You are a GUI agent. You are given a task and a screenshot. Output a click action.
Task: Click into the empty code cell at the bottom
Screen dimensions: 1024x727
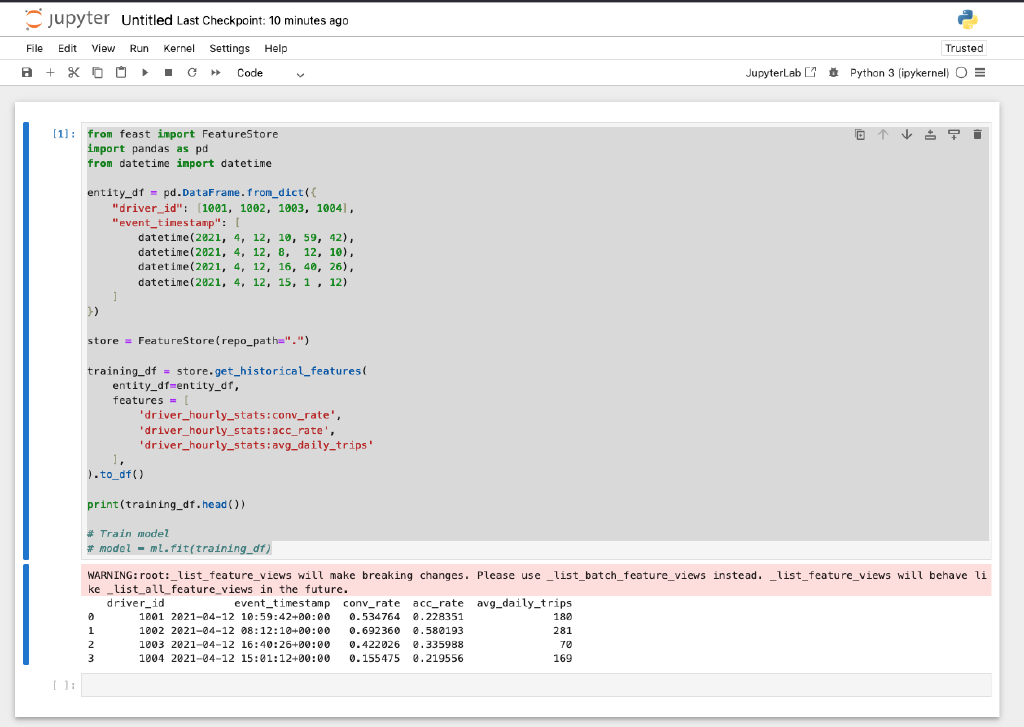tap(536, 685)
